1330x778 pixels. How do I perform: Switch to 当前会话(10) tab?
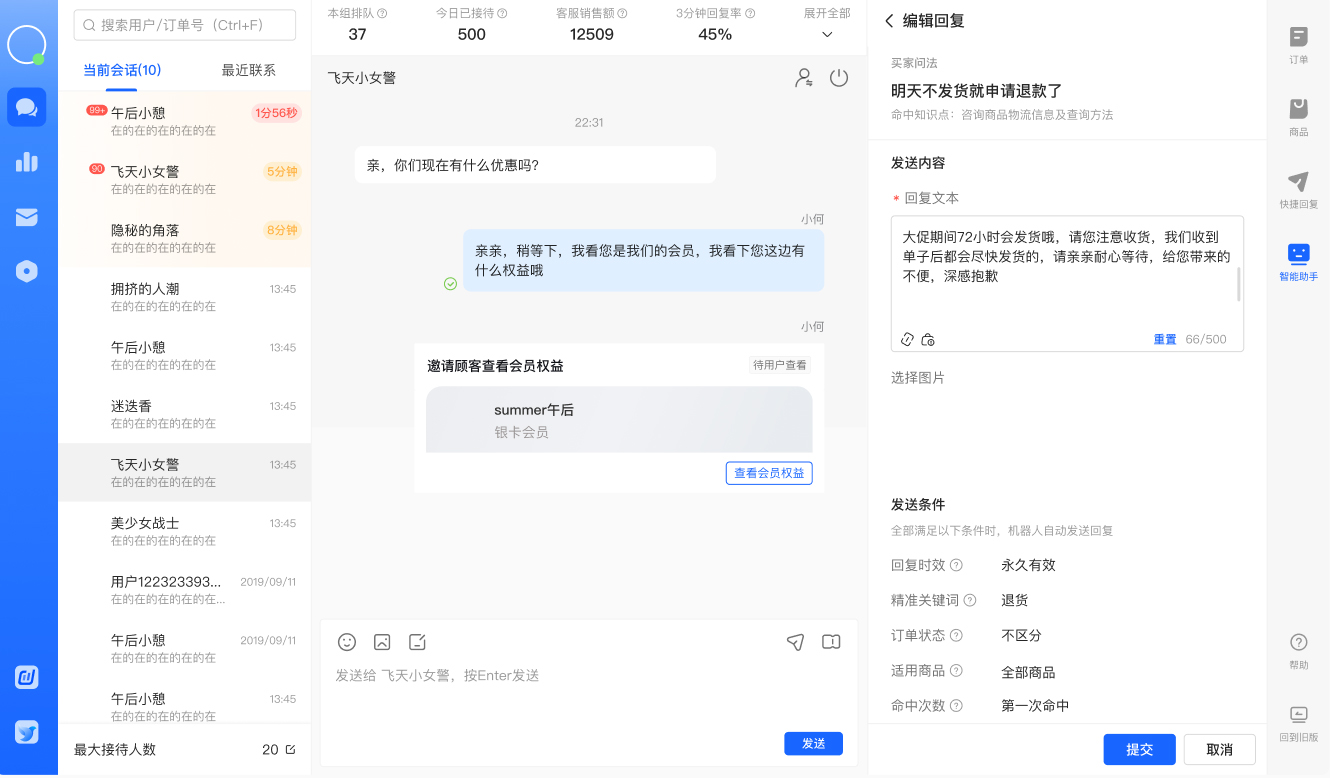[122, 70]
